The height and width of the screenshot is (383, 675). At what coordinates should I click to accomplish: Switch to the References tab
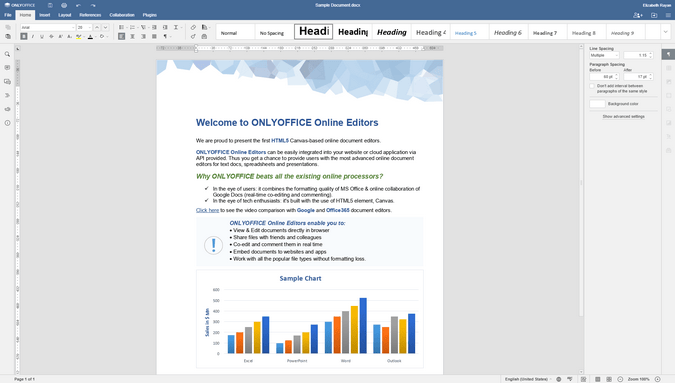click(90, 15)
